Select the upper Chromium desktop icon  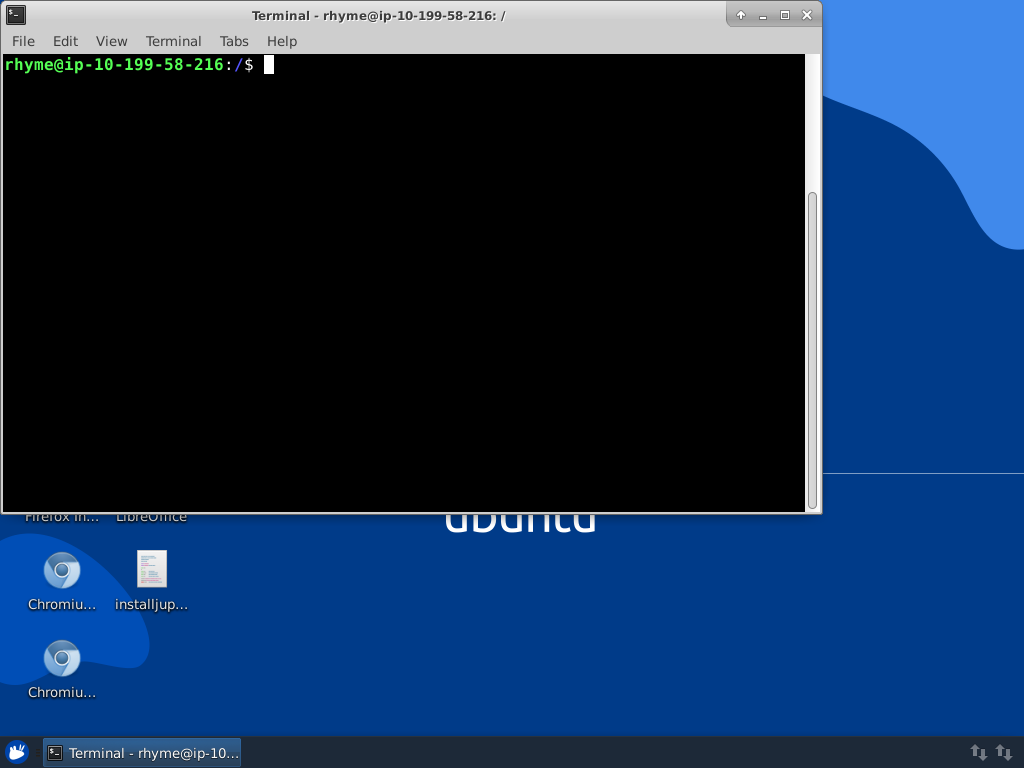tap(62, 582)
